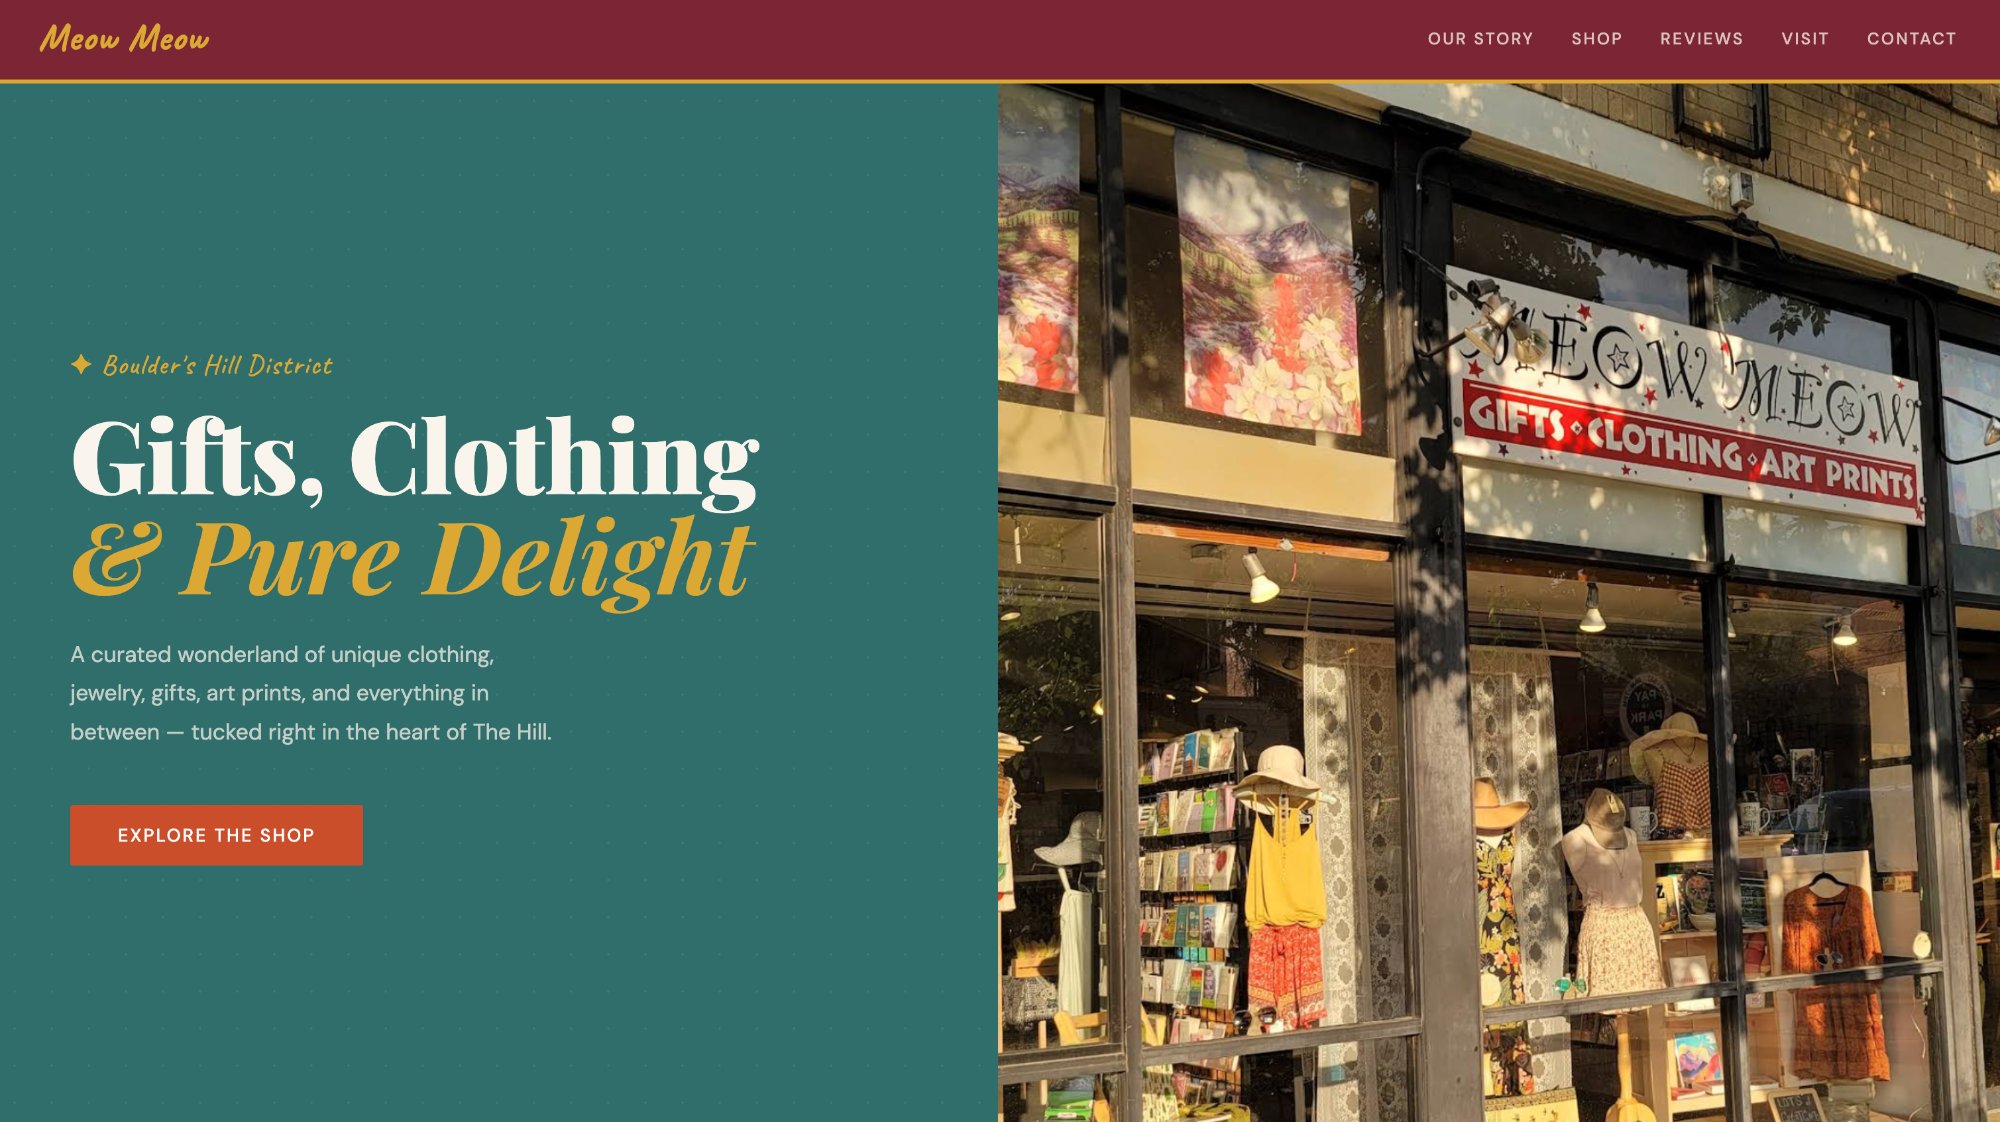The height and width of the screenshot is (1122, 2000).
Task: Click the gold star sparkle icon
Action: 81,365
